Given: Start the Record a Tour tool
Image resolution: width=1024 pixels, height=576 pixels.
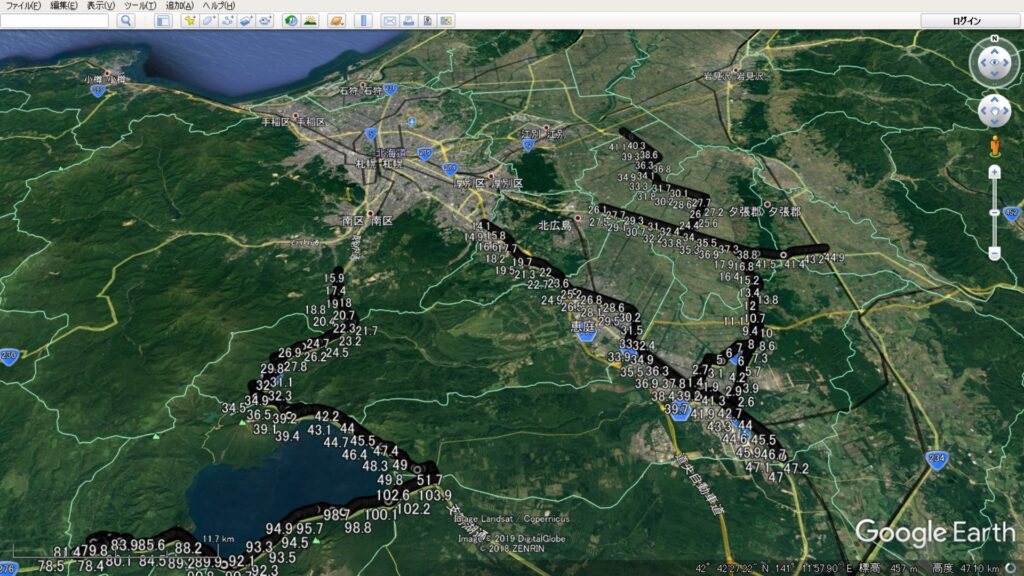Looking at the screenshot, I should [265, 20].
